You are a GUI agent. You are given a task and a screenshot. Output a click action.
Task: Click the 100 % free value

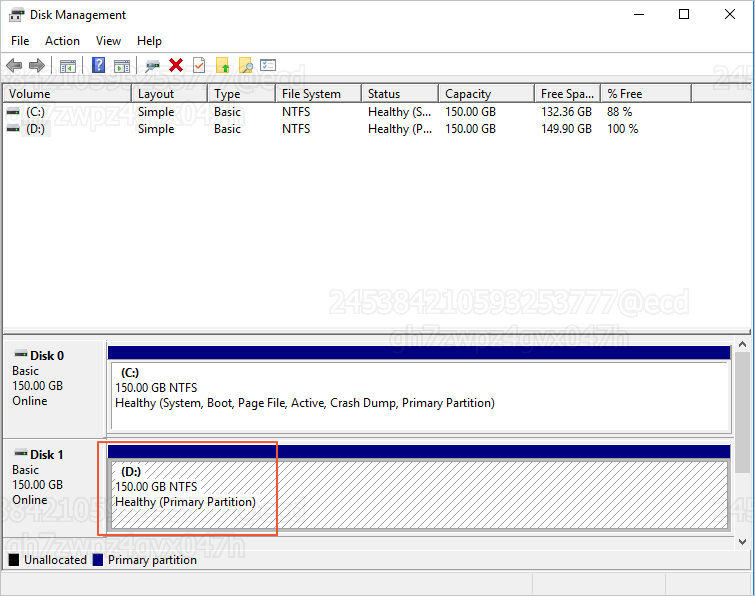coord(623,129)
